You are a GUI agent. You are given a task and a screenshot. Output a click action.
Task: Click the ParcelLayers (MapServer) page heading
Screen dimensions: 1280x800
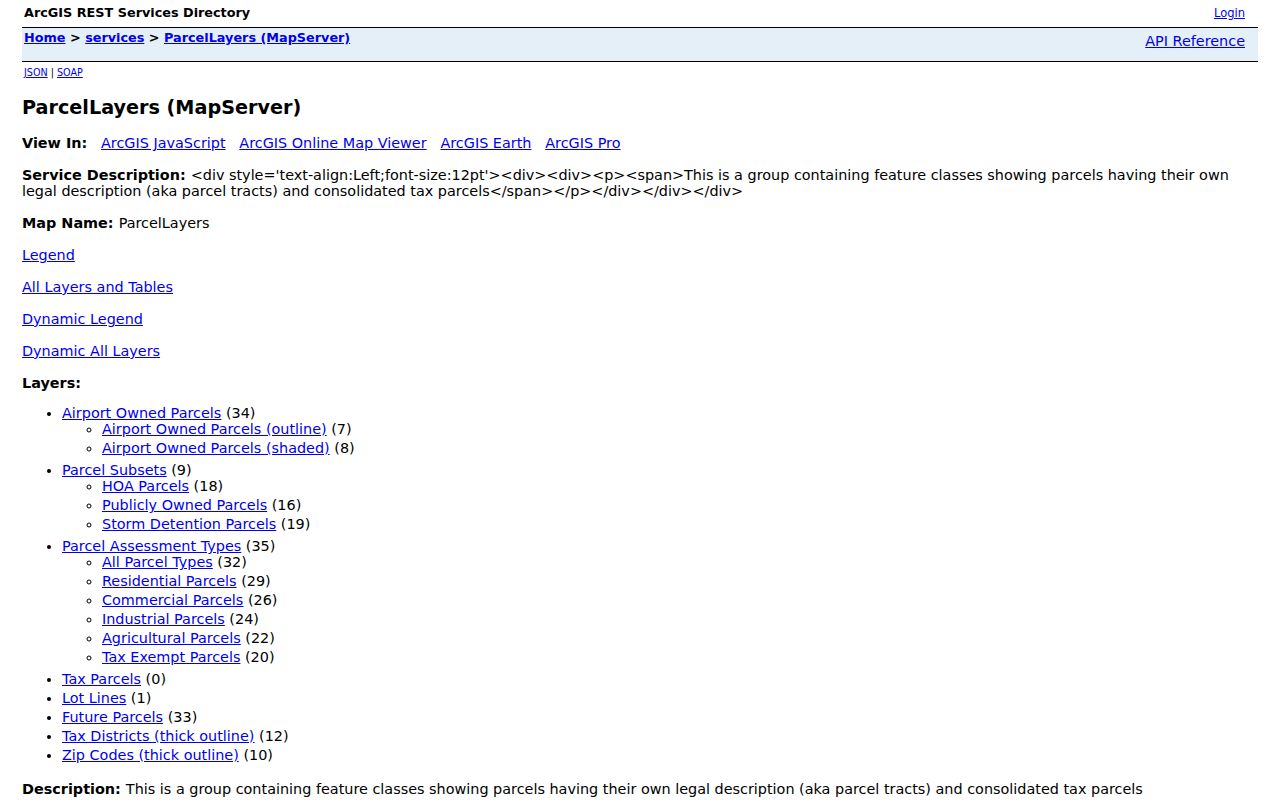161,107
